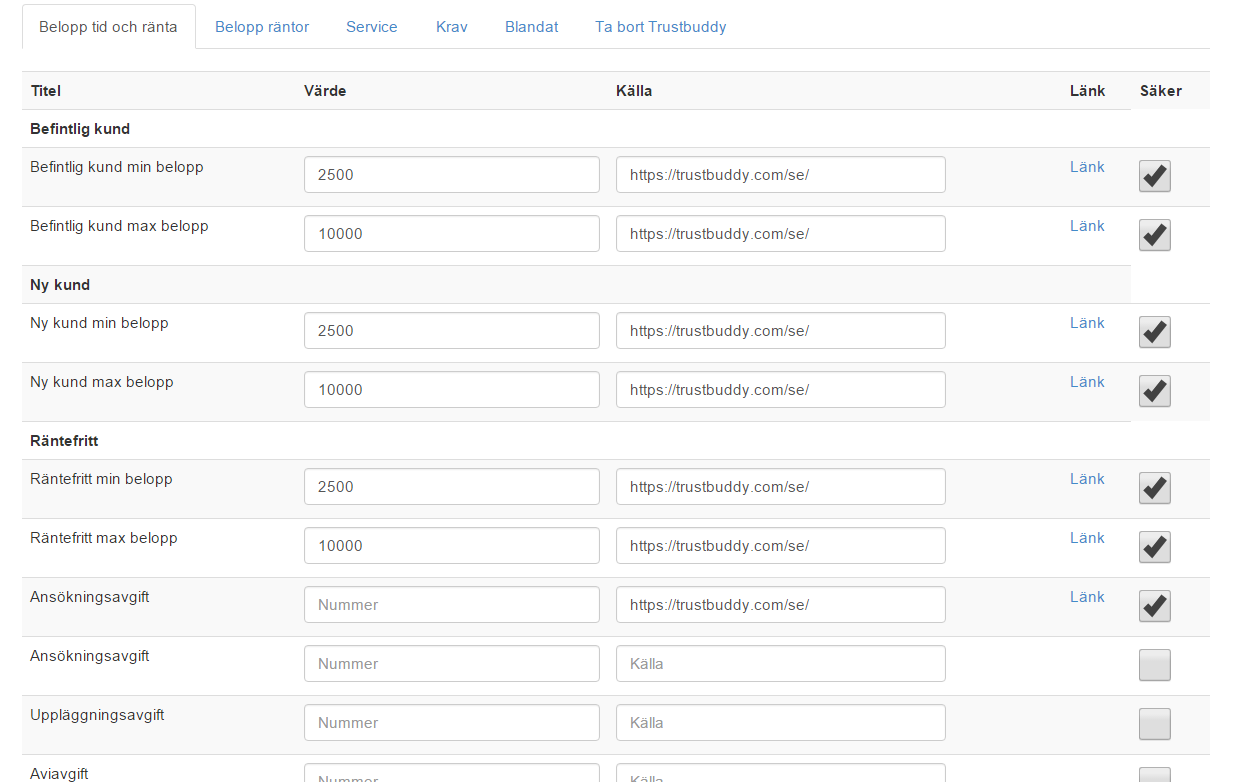Edit Befintlig kund max belopp value field

click(x=451, y=234)
